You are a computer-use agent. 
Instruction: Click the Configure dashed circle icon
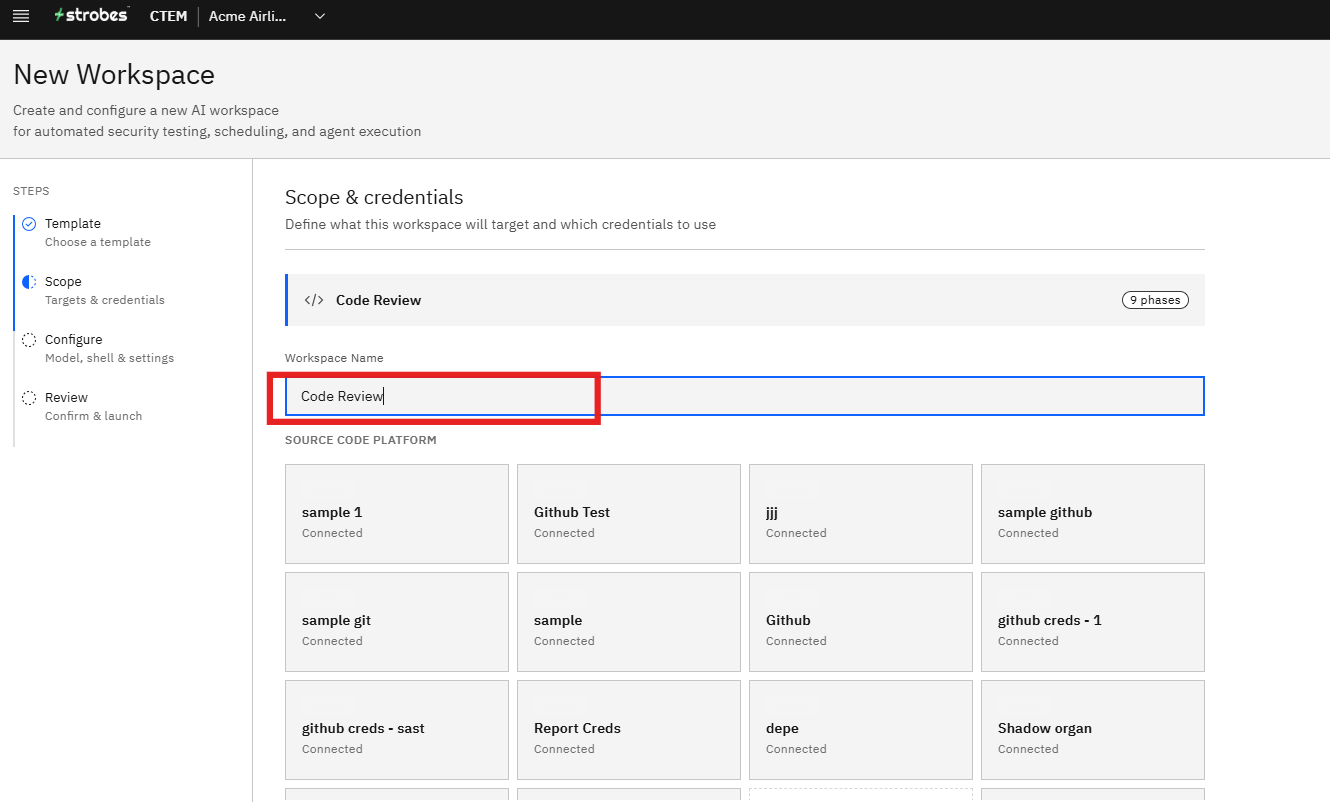click(29, 340)
